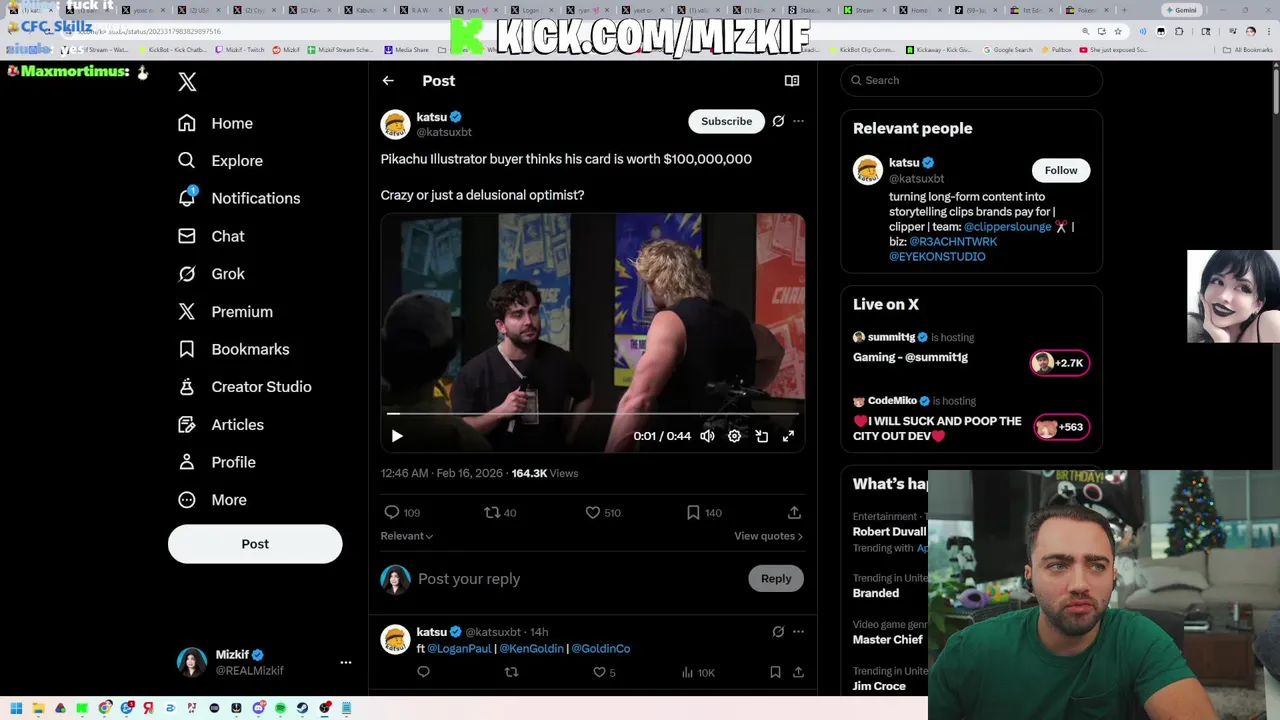Open Premium page
Image resolution: width=1280 pixels, height=720 pixels.
(x=225, y=312)
